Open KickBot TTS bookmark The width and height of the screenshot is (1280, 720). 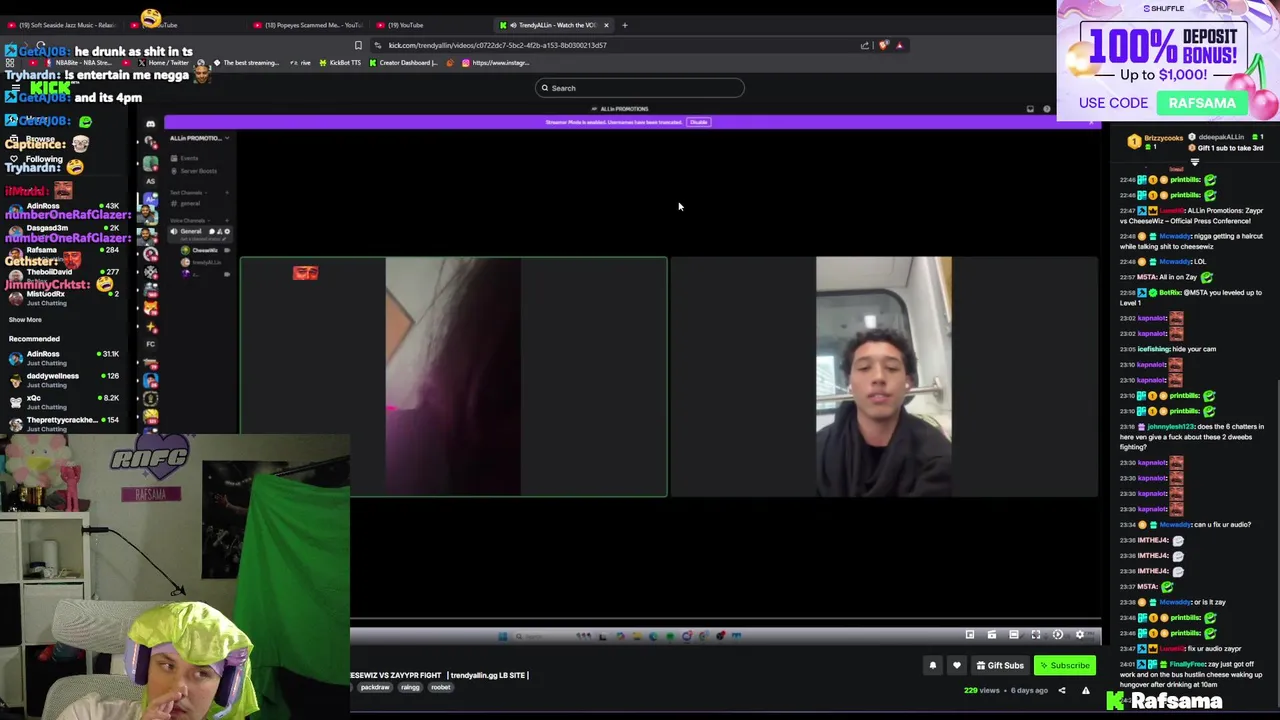[x=340, y=63]
